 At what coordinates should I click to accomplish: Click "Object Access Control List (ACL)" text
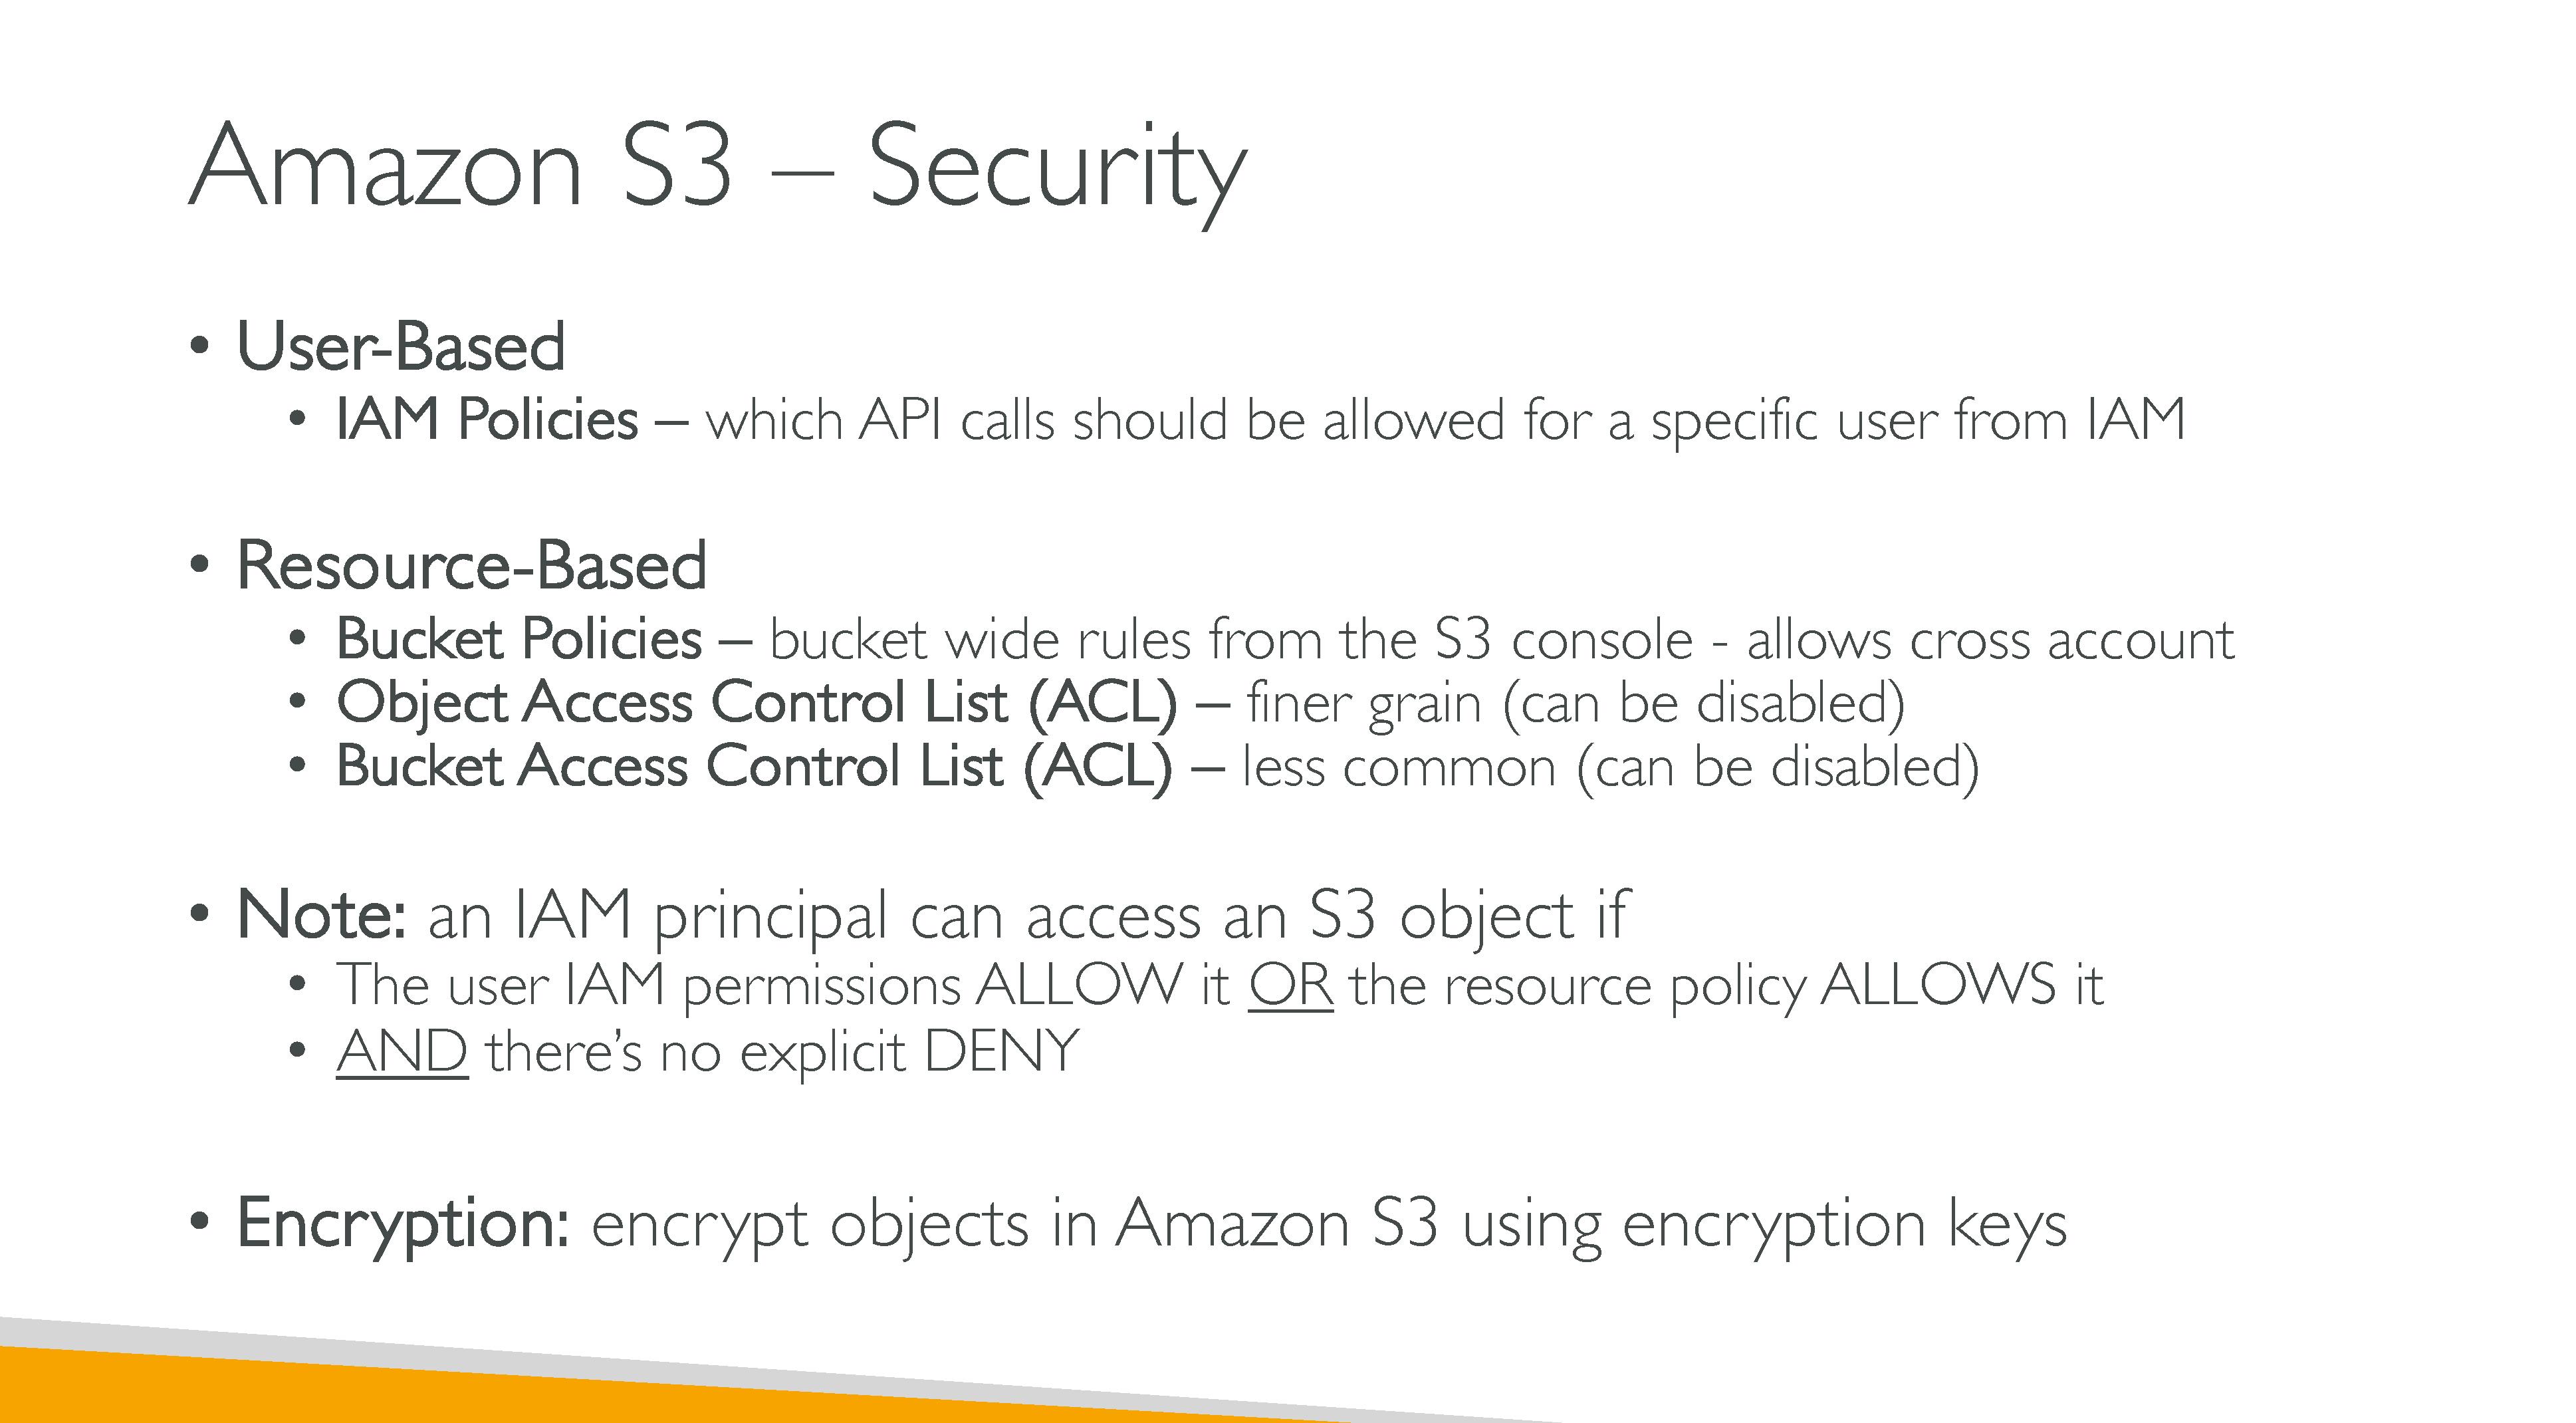click(x=756, y=703)
